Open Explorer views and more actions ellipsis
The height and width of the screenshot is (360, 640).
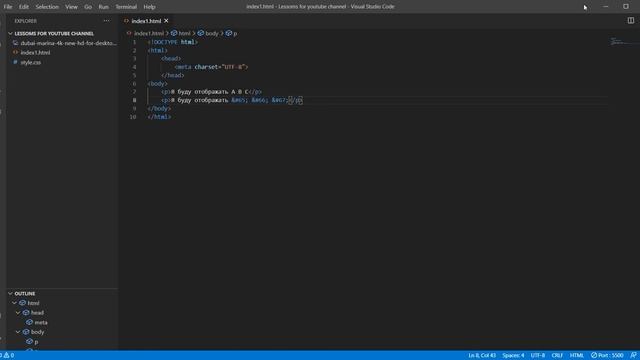point(107,21)
